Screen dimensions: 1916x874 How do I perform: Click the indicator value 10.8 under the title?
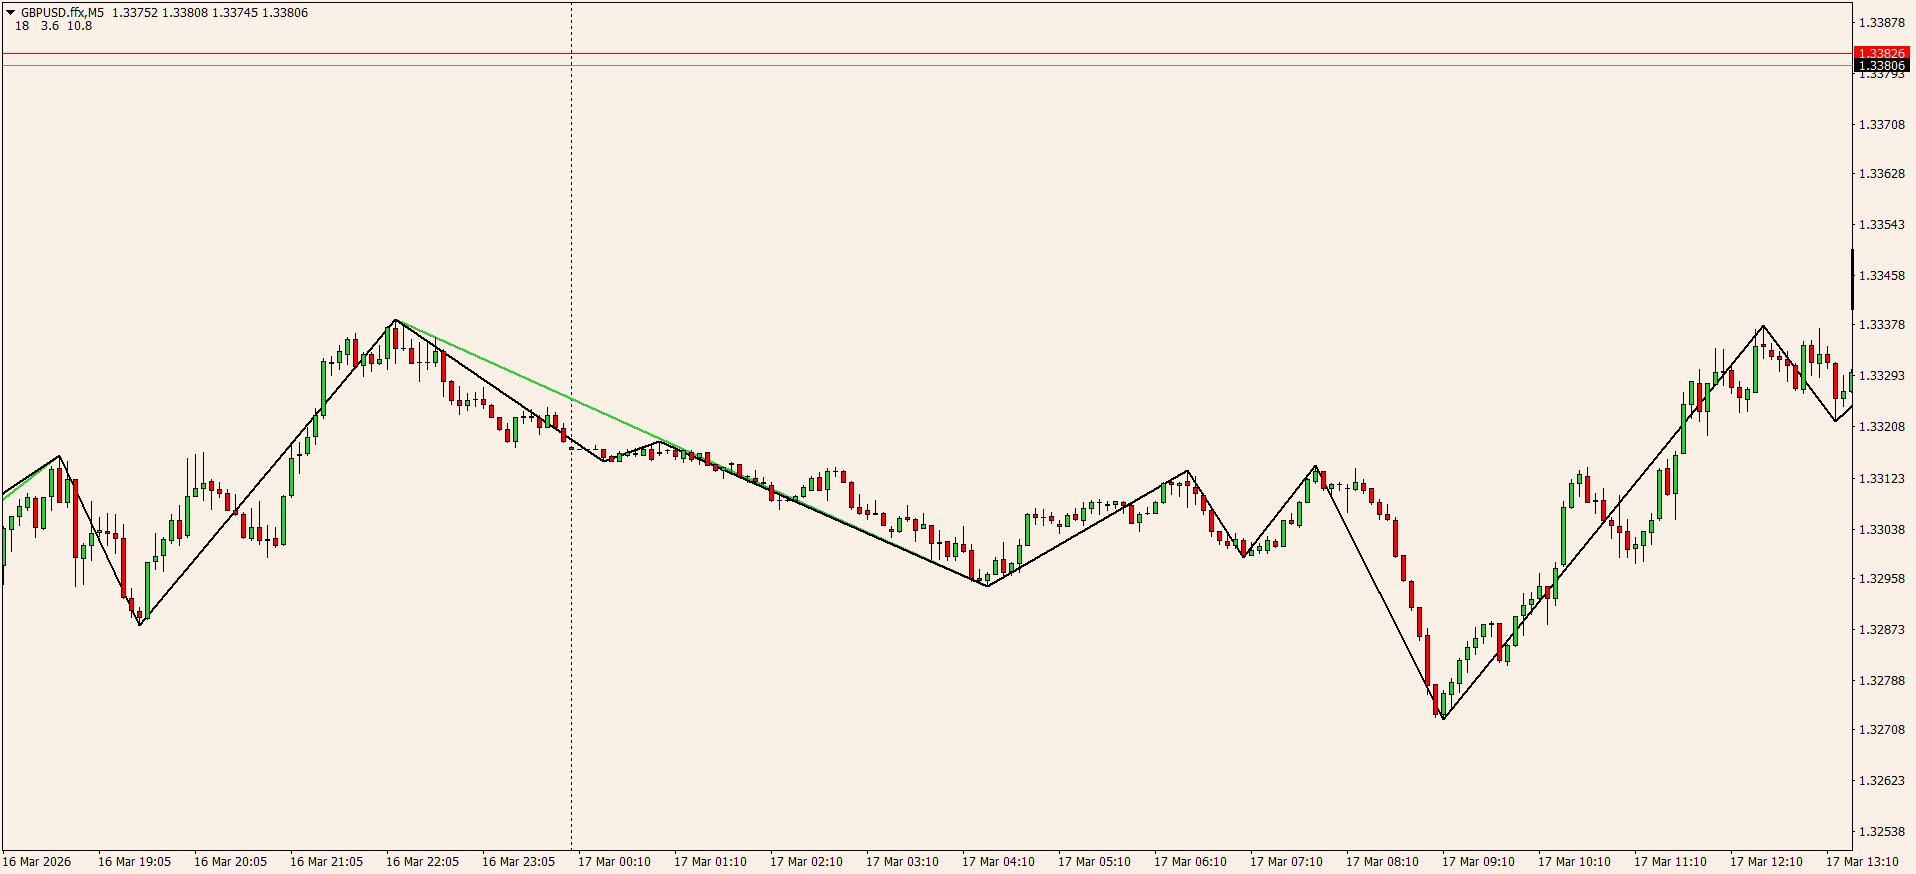(x=79, y=26)
